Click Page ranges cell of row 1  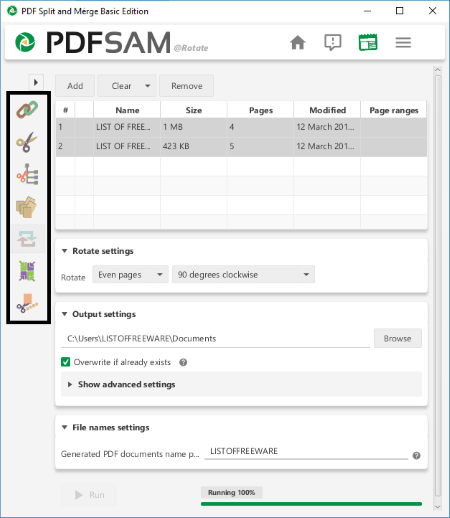394,127
